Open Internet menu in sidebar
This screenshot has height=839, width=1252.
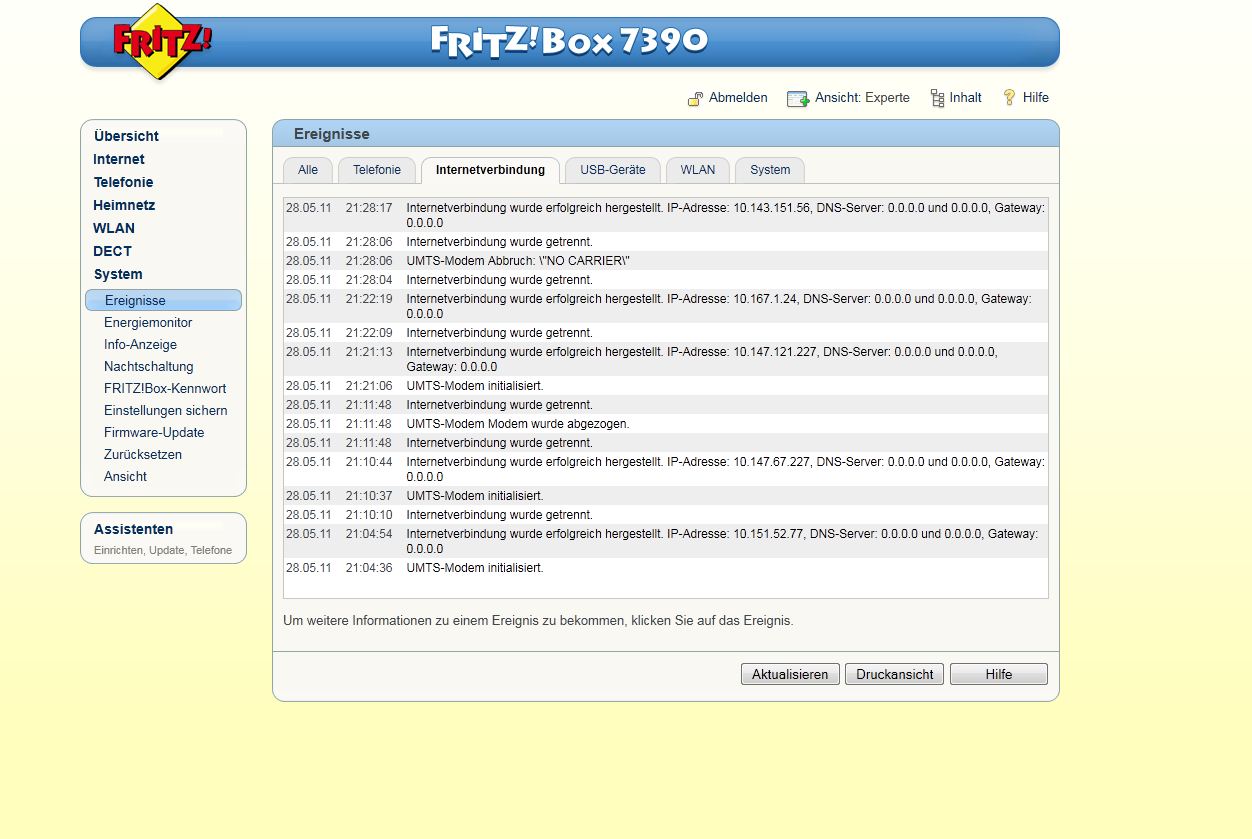(x=119, y=159)
